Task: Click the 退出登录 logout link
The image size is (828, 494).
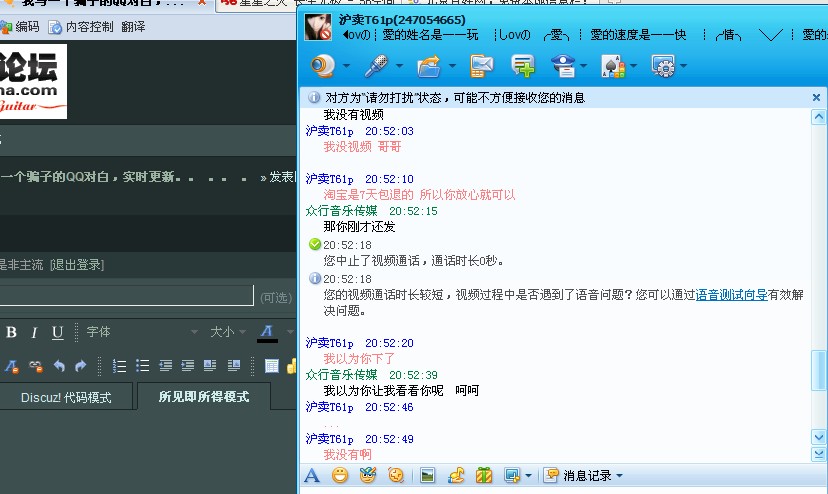Action: (x=76, y=265)
